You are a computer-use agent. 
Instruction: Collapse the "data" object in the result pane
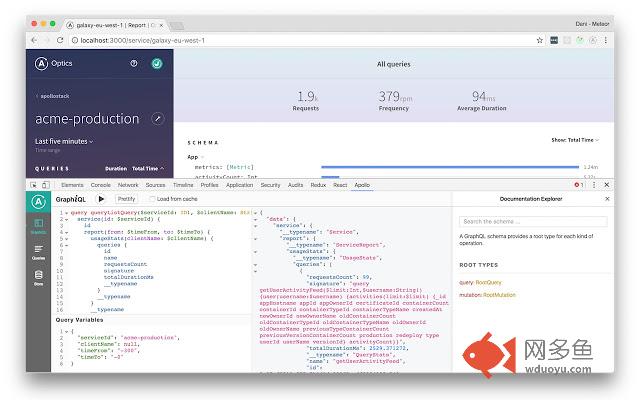(x=256, y=219)
